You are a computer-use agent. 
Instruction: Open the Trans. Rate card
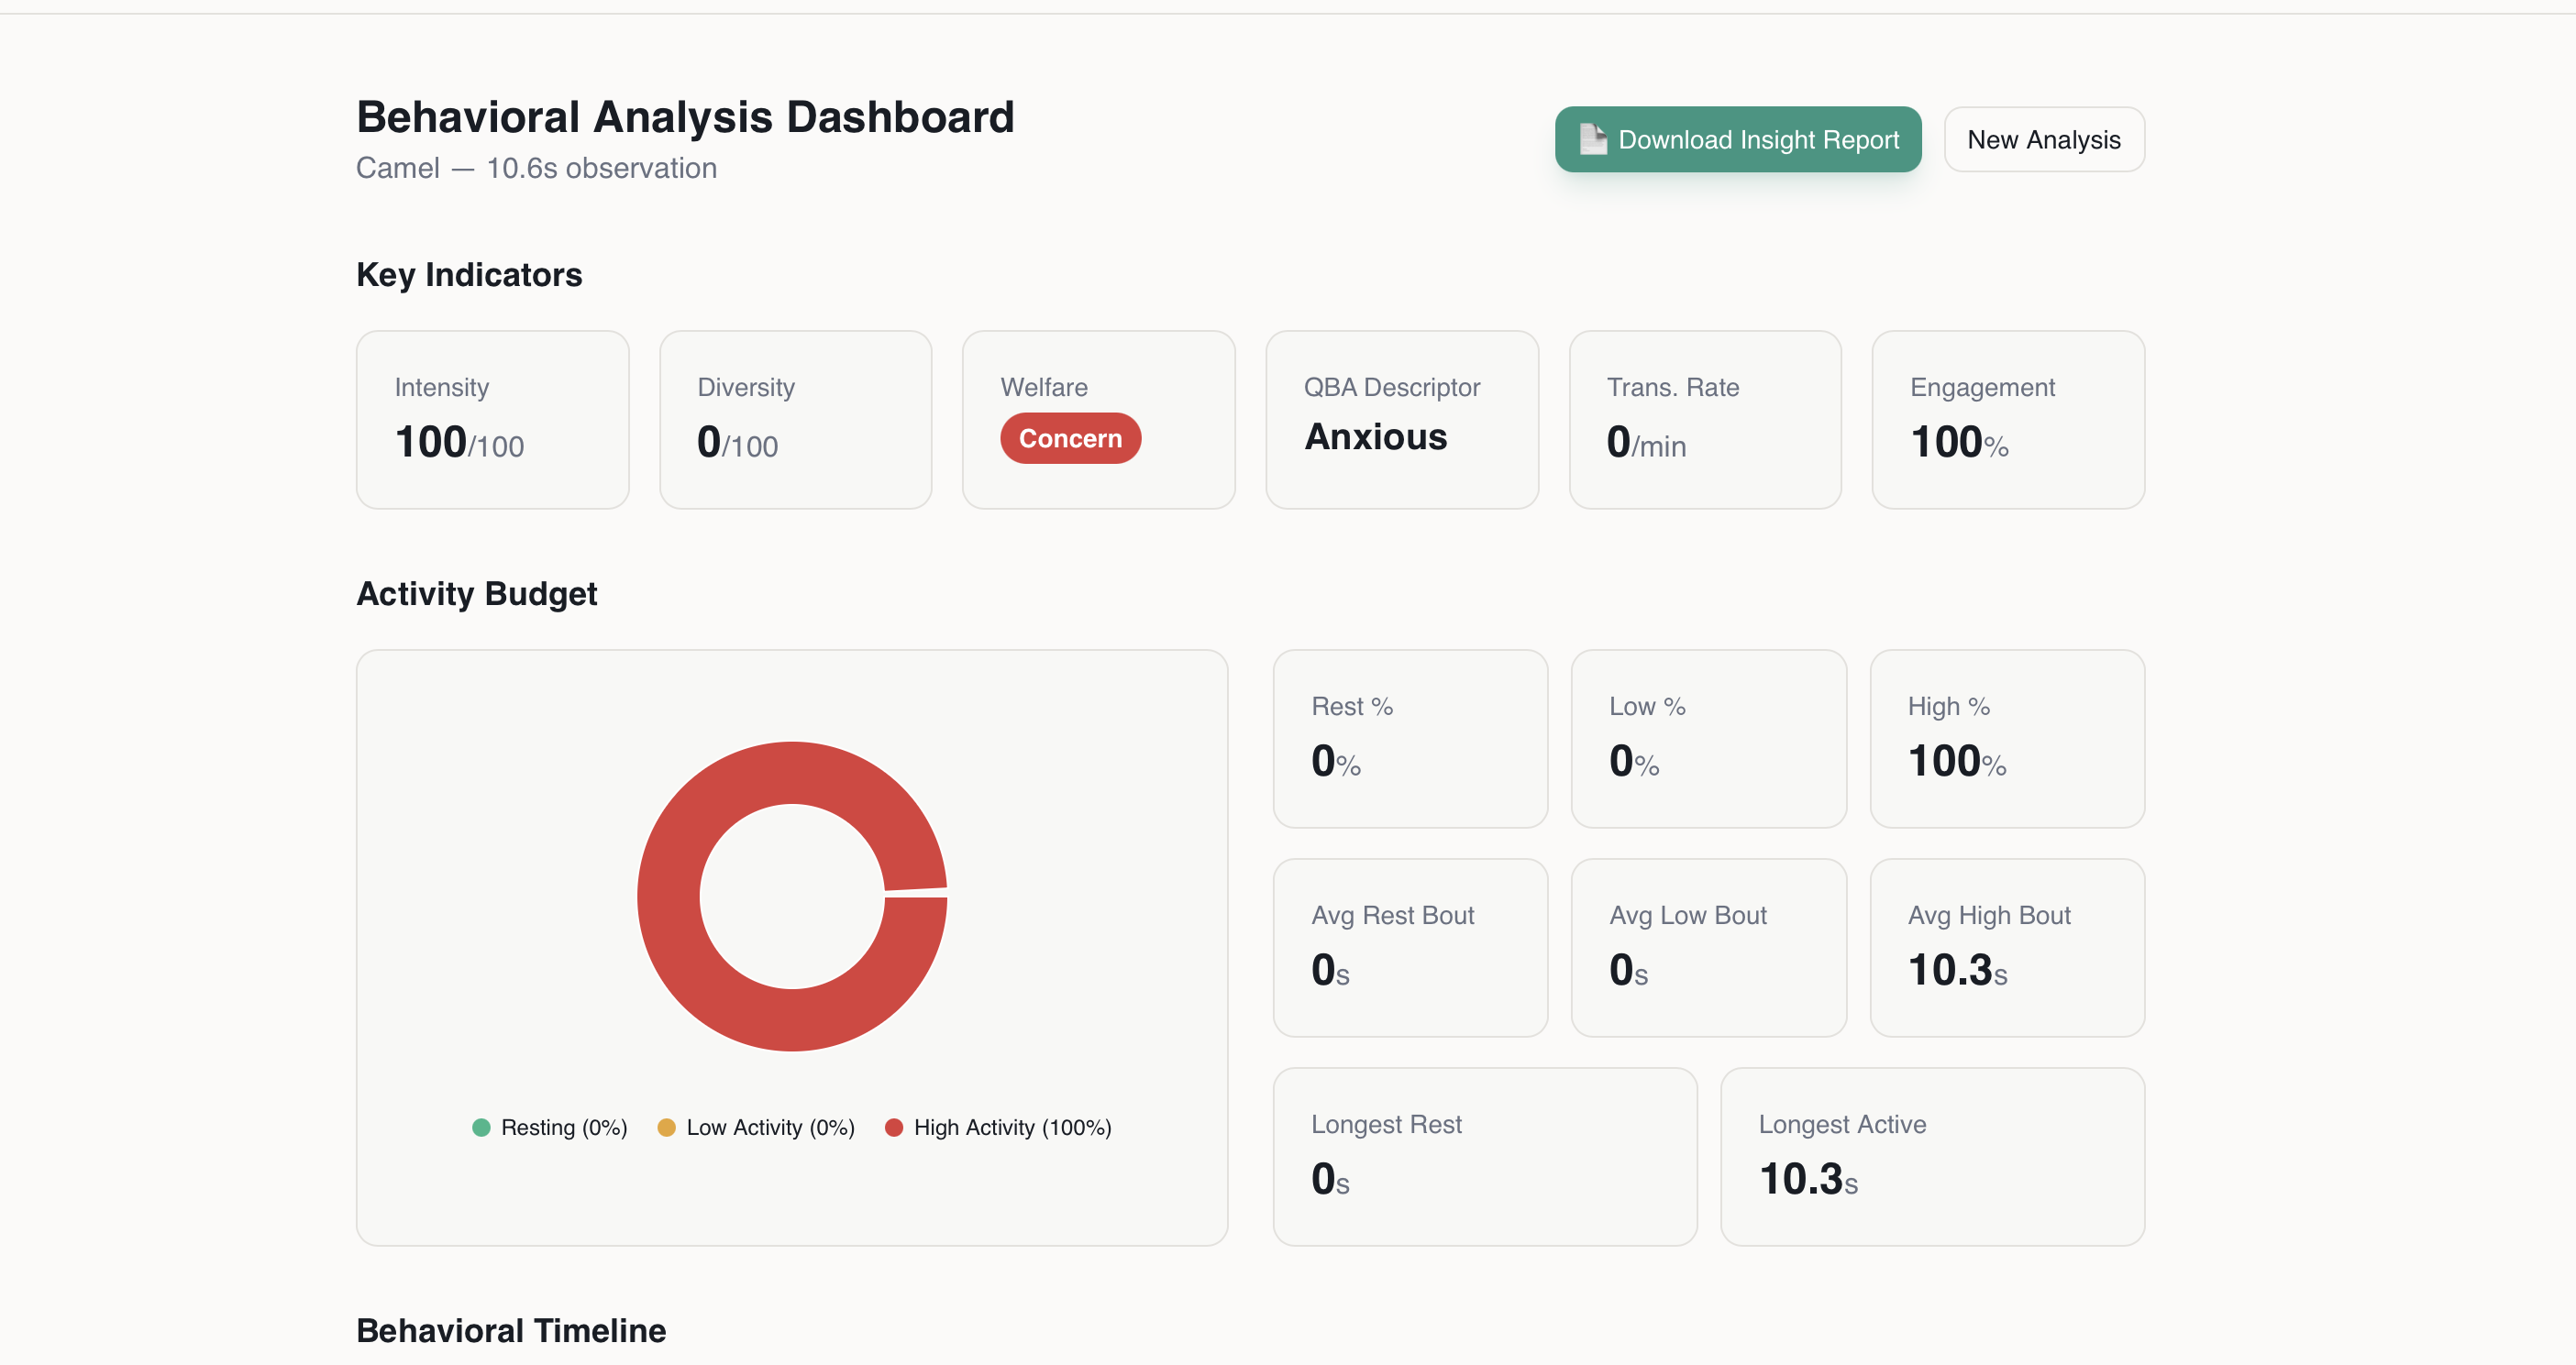(1704, 419)
